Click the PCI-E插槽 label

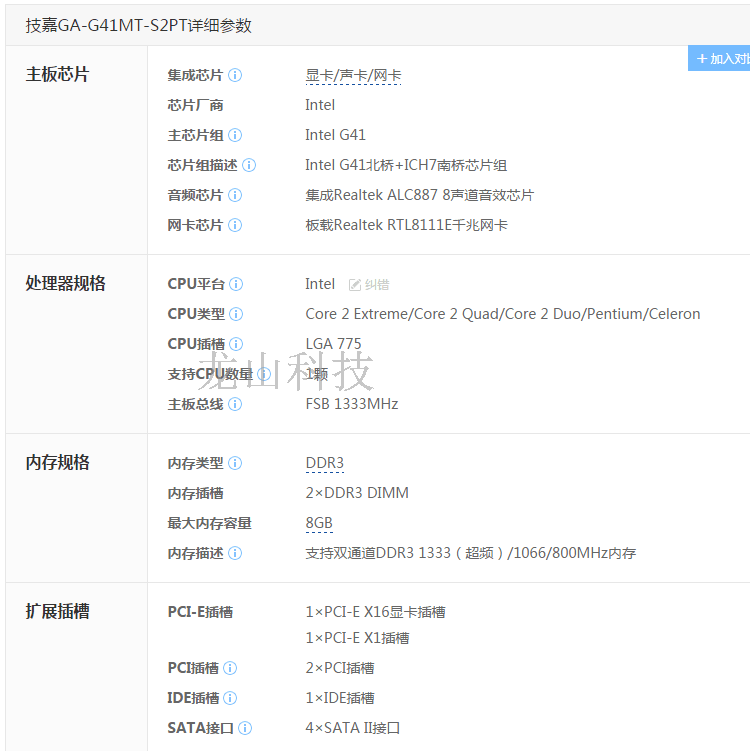[200, 612]
